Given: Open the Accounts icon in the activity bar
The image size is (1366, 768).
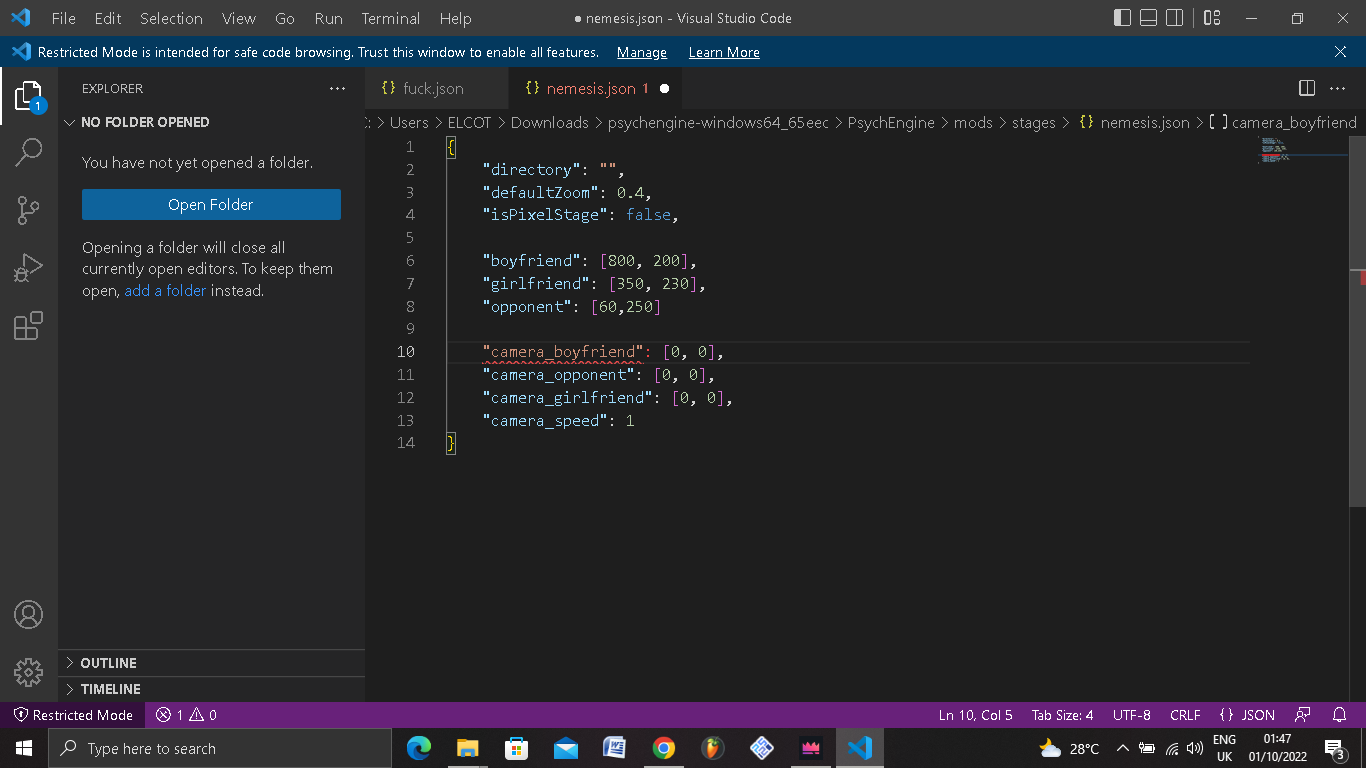Looking at the screenshot, I should [29, 615].
